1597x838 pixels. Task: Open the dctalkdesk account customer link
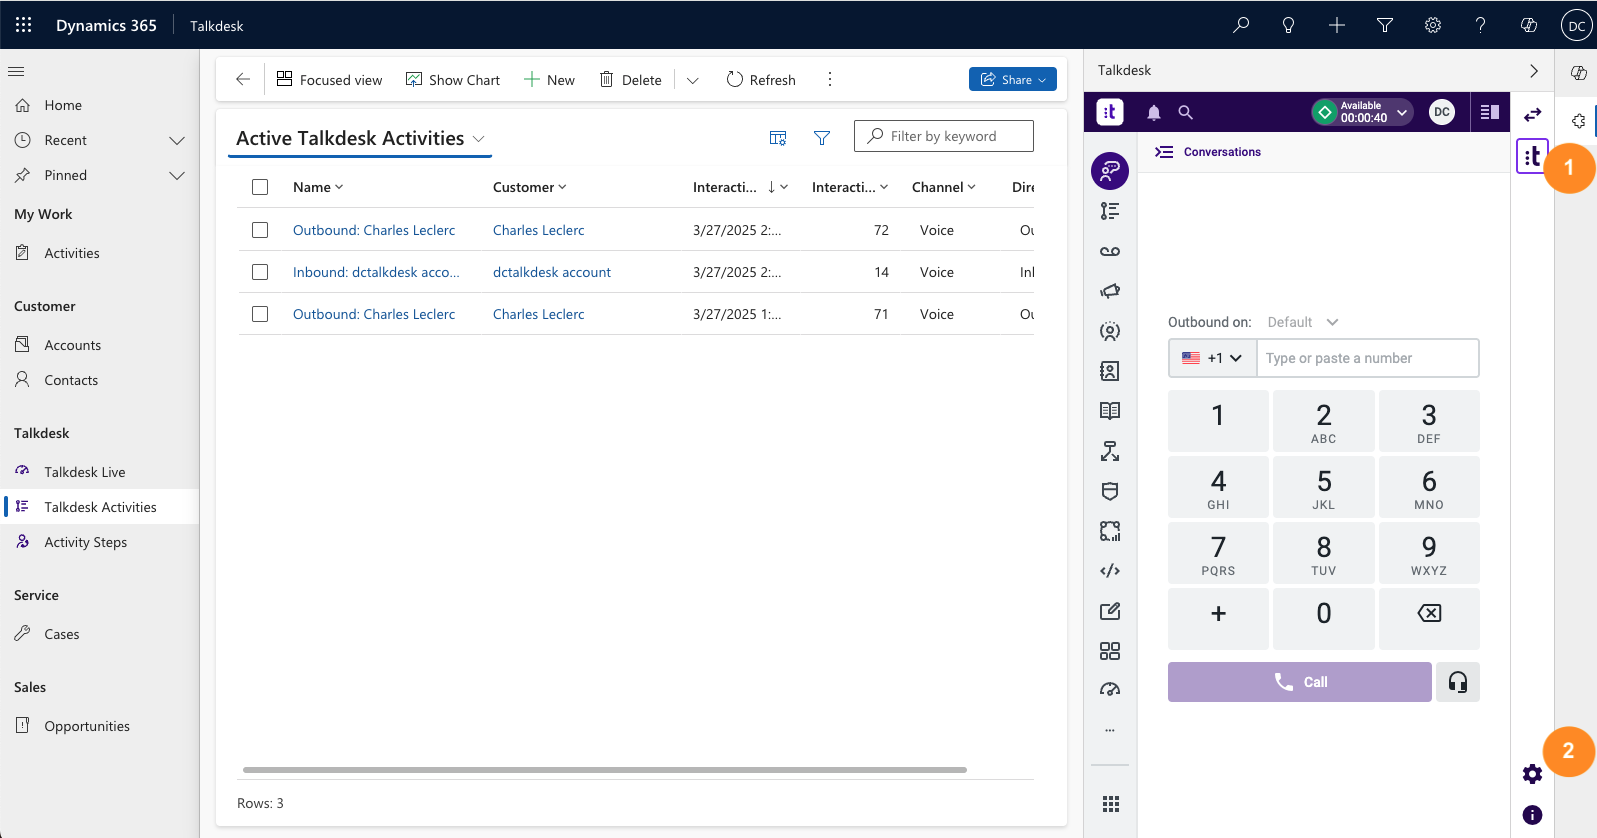tap(552, 272)
